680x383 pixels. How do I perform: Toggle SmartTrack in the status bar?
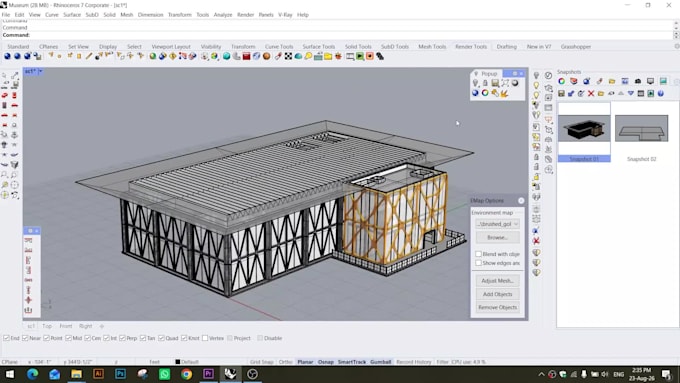click(x=352, y=362)
